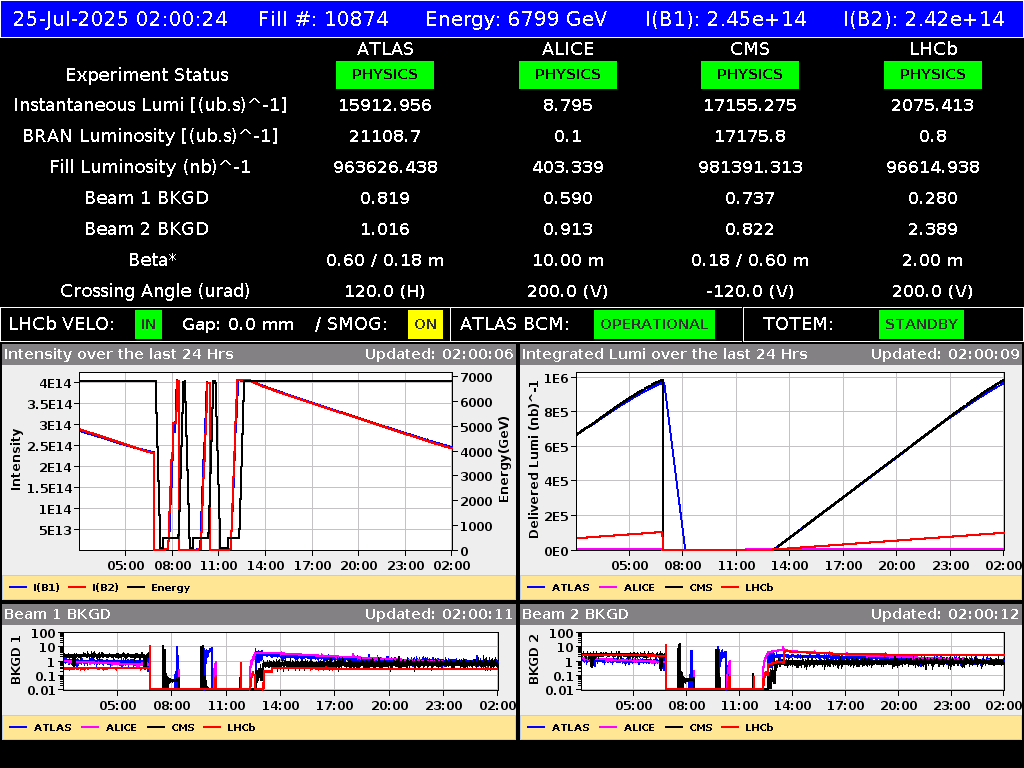Click the 'Beam 1 BKGD' chart panel title
Image resolution: width=1024 pixels, height=768 pixels.
[x=57, y=614]
